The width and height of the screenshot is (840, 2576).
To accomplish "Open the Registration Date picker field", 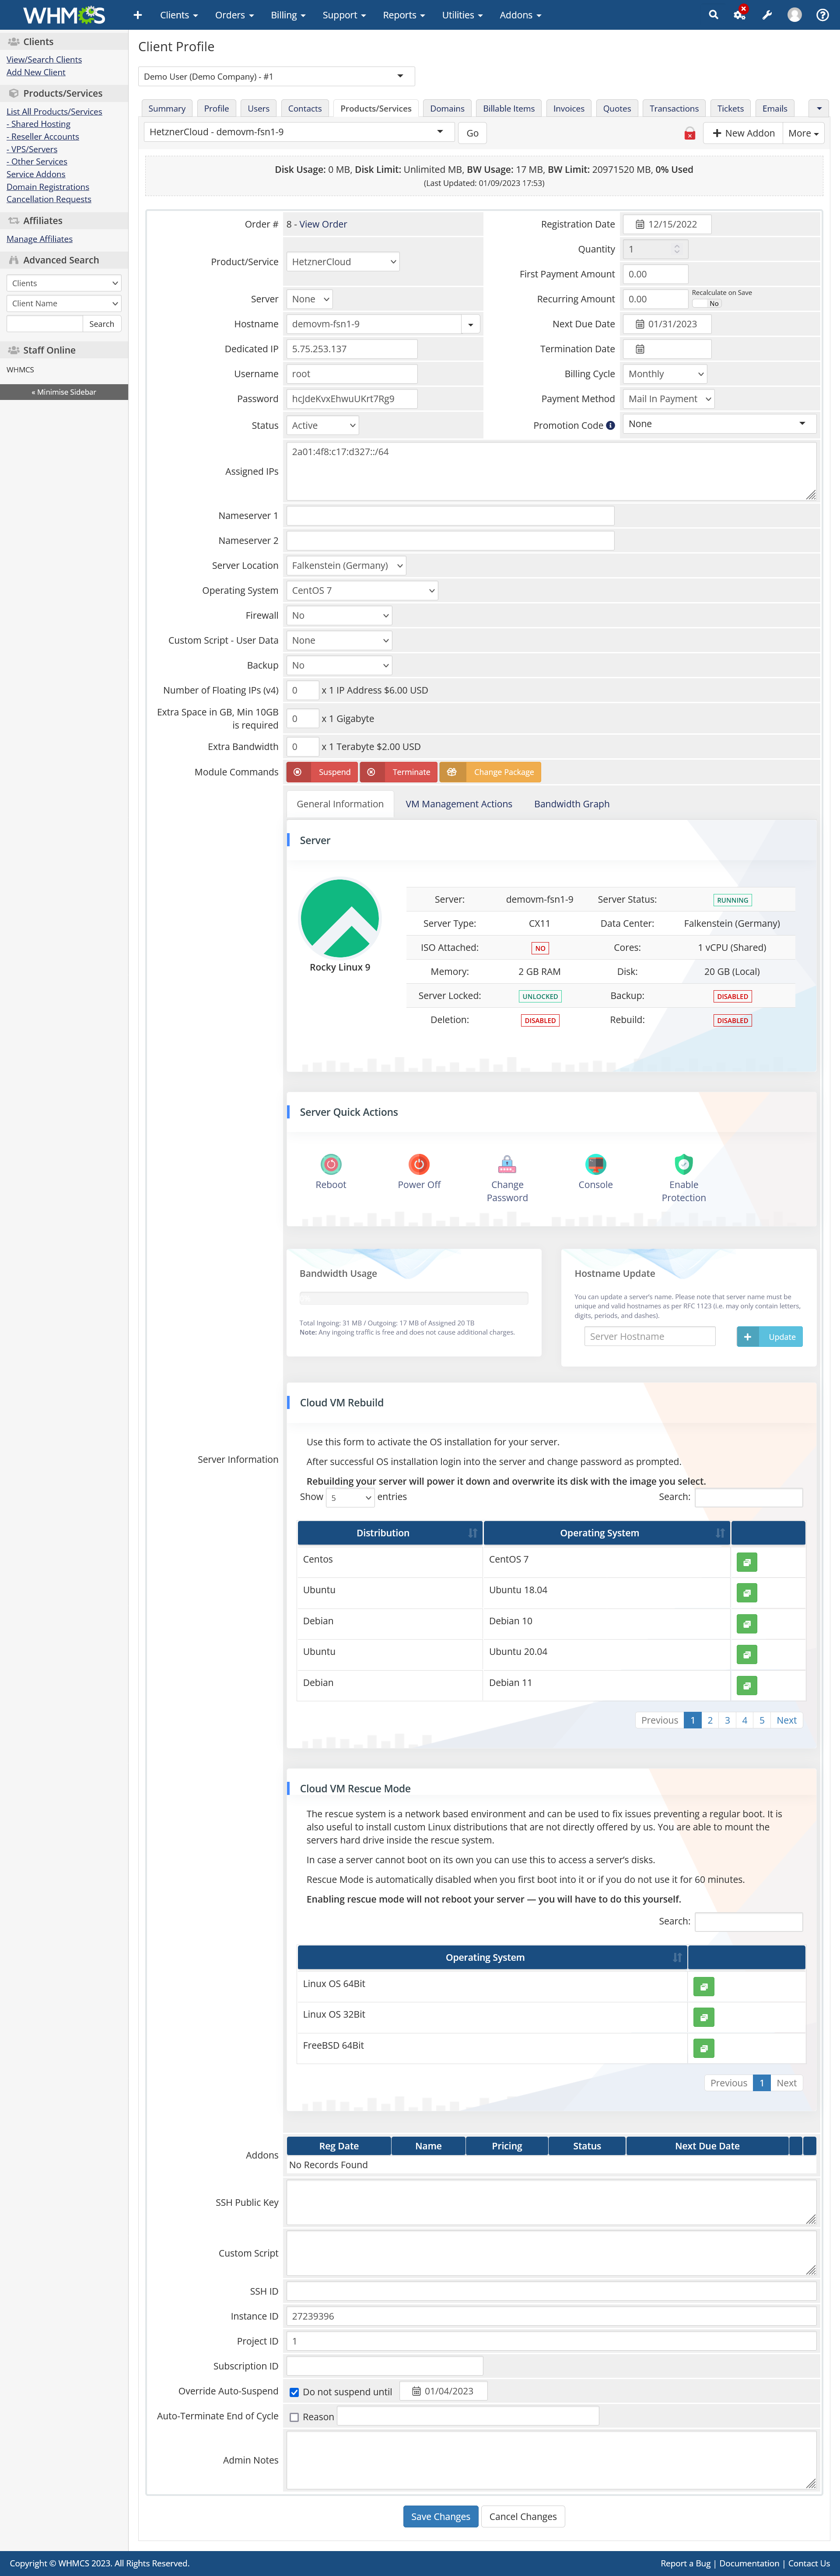I will 667,225.
